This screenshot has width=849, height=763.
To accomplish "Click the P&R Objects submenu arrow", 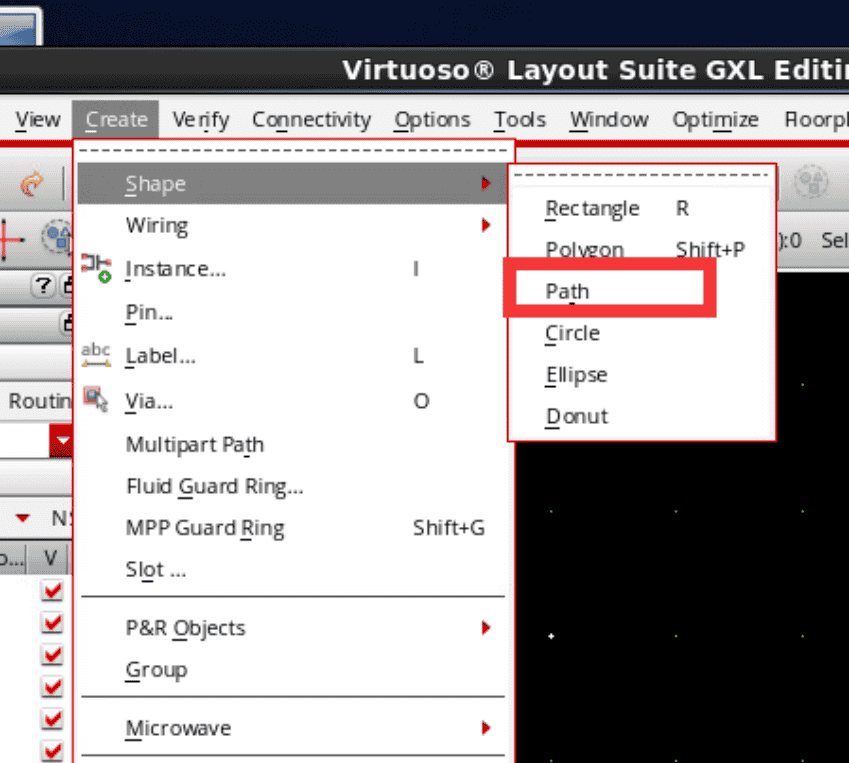I will point(486,628).
